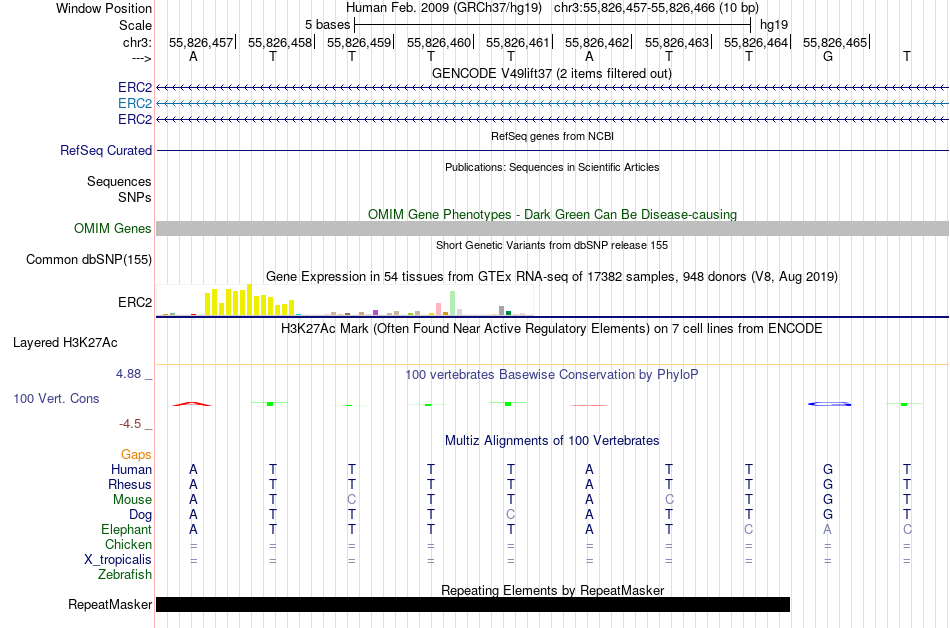
Task: Click the orange H3K27Ac signal line
Action: pos(552,365)
